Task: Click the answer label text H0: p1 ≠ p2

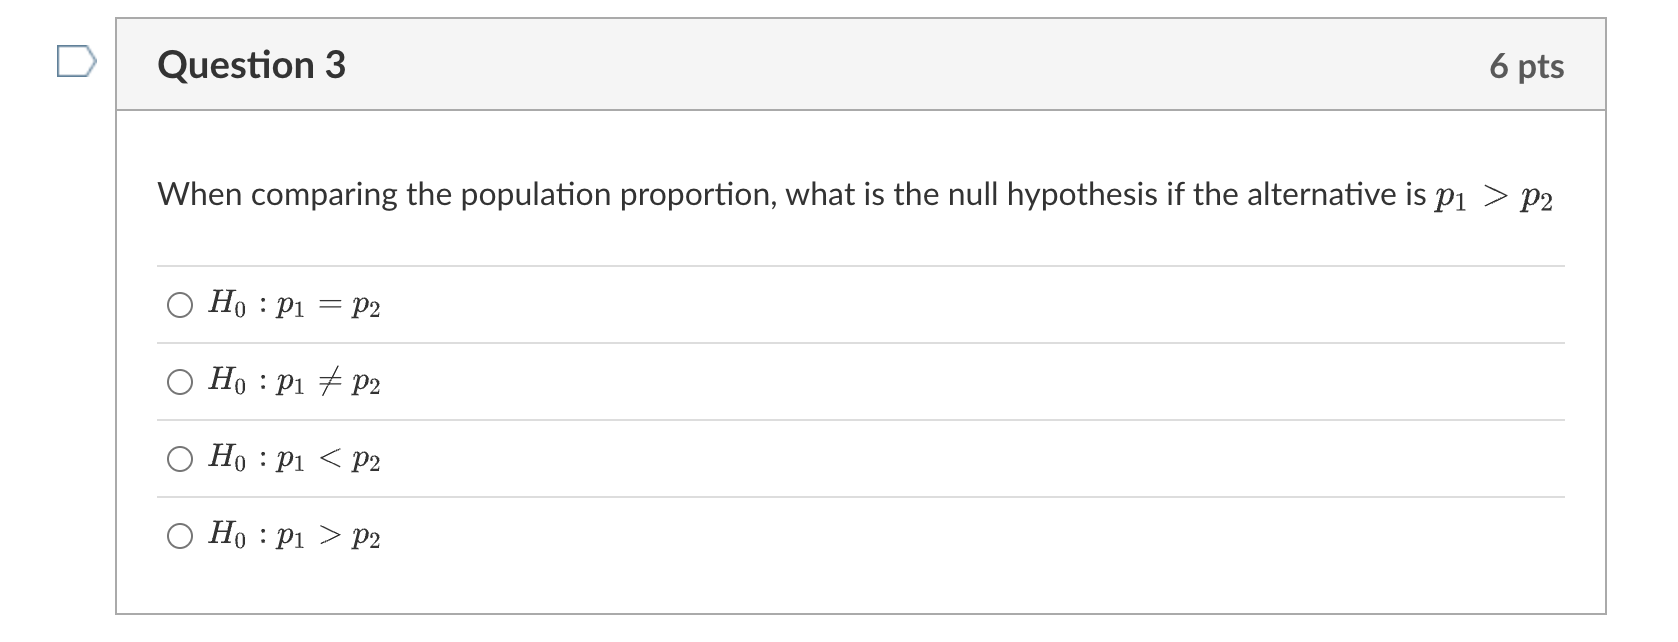Action: tap(294, 381)
